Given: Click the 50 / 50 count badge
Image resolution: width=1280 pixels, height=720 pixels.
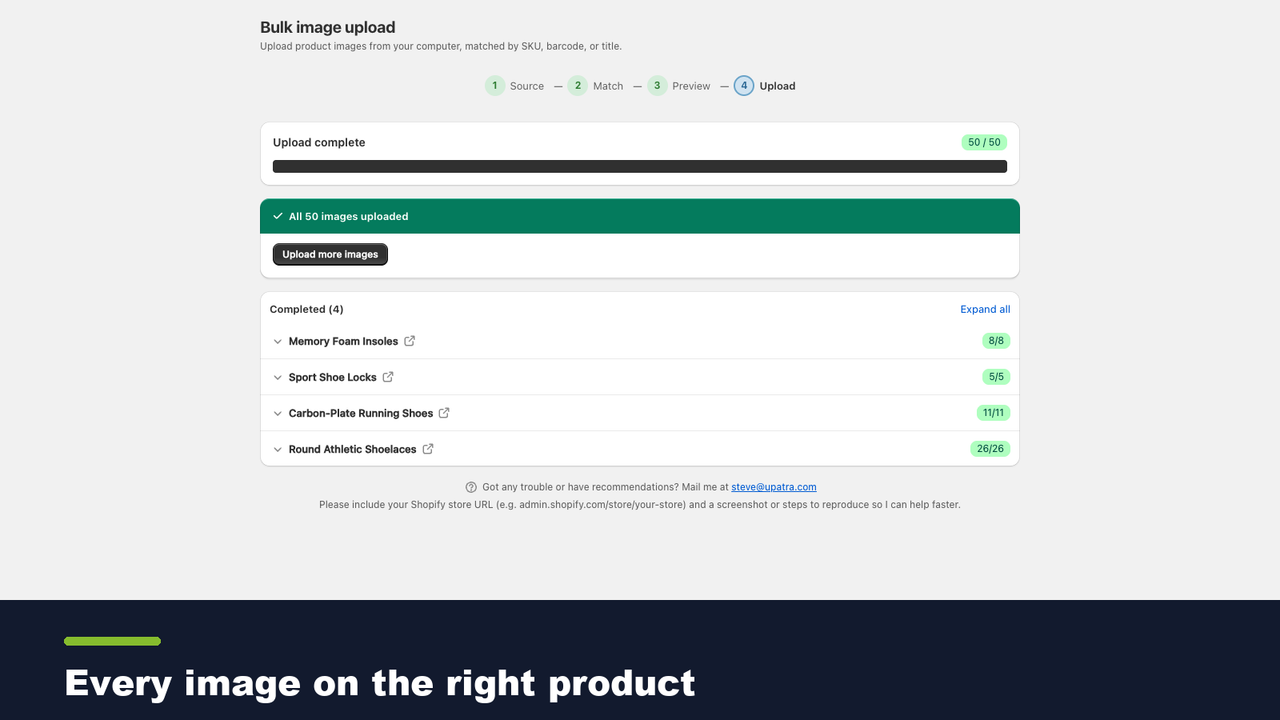Looking at the screenshot, I should pos(984,142).
